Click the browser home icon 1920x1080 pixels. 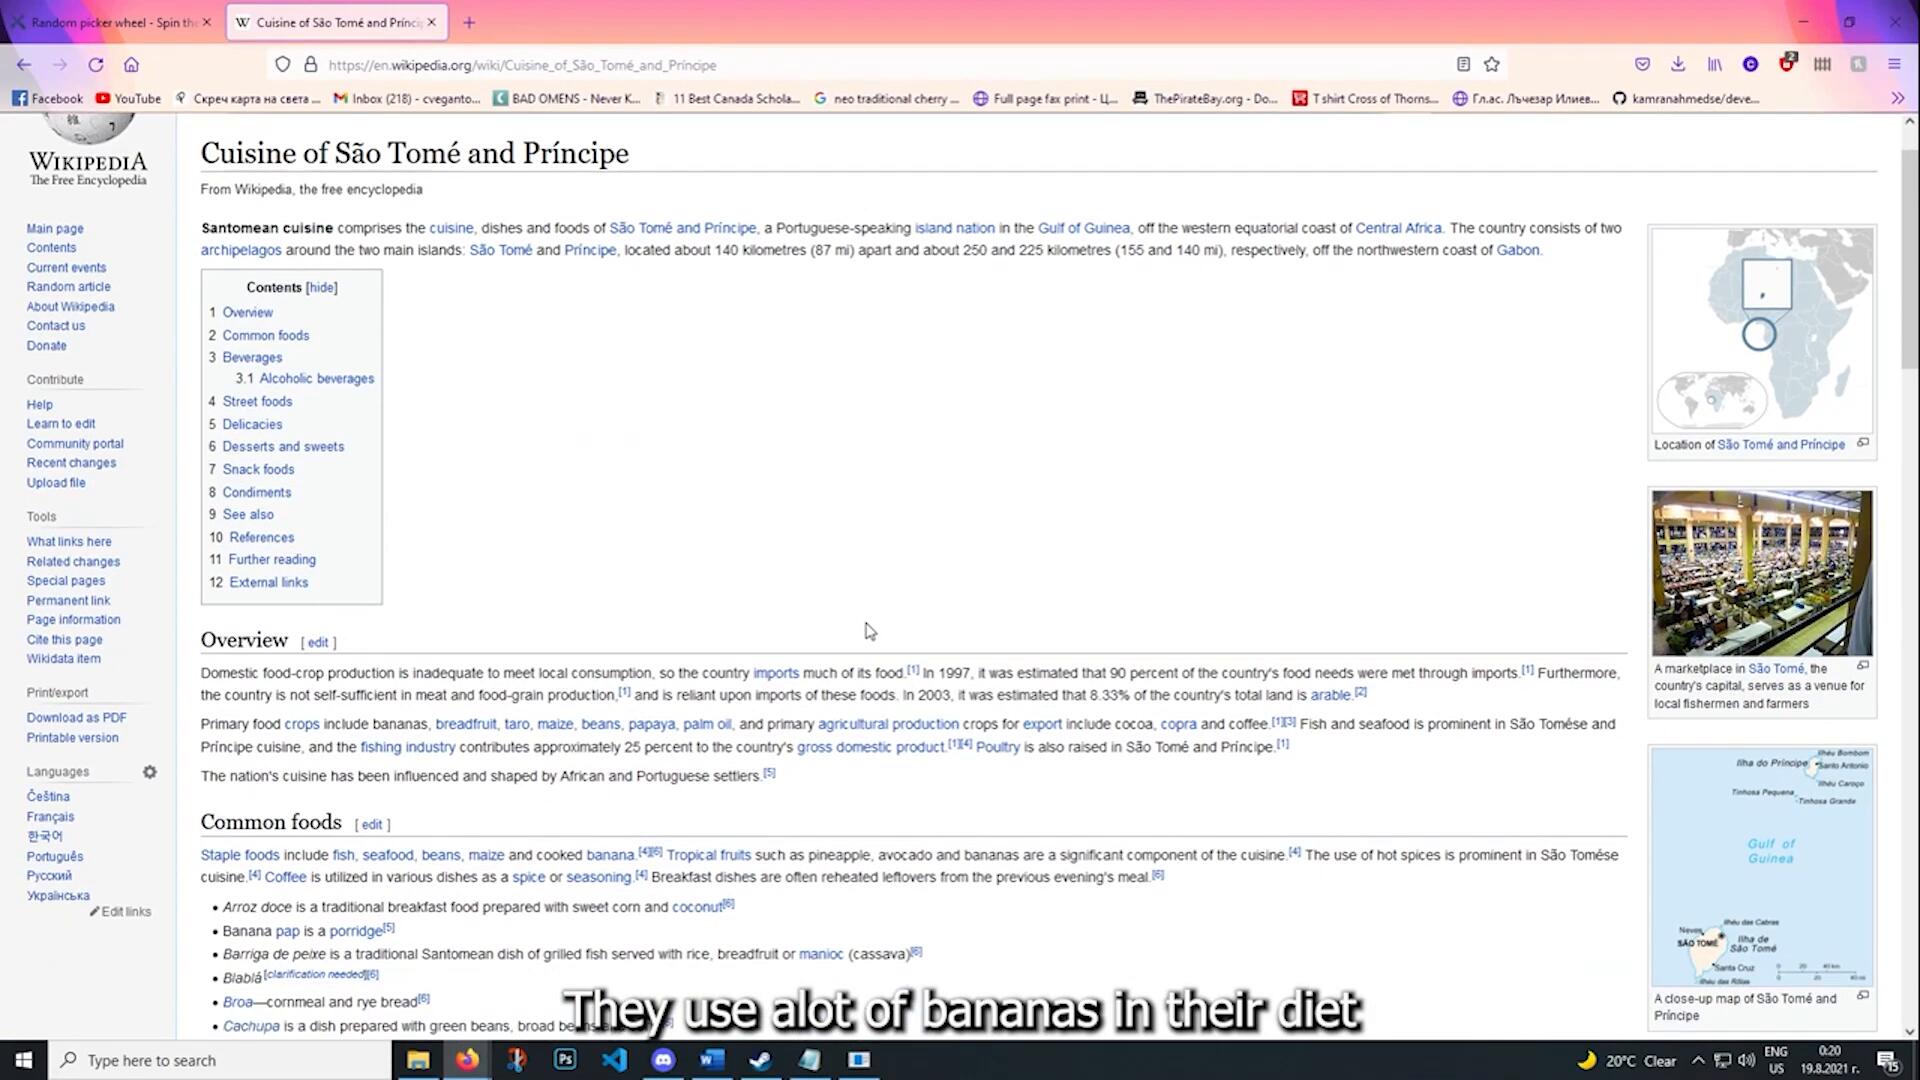point(131,65)
